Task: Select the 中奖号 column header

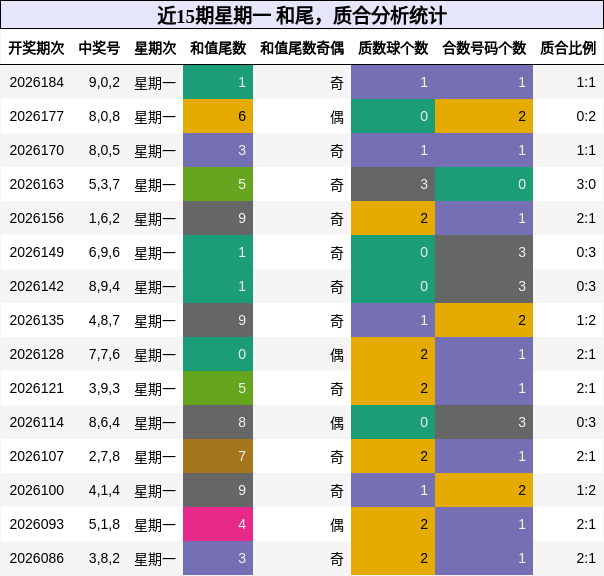Action: tap(99, 48)
